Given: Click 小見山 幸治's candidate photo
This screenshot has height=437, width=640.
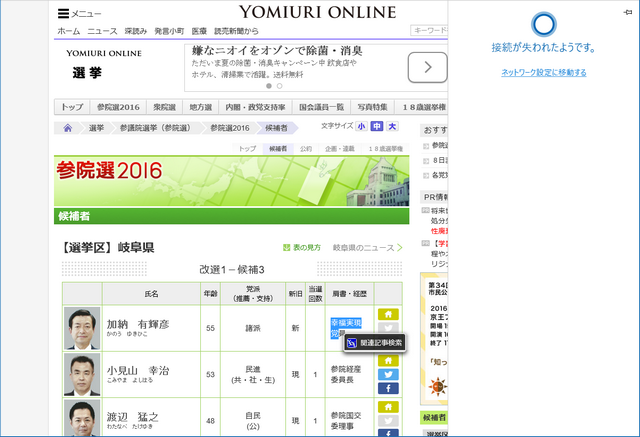Looking at the screenshot, I should point(82,375).
